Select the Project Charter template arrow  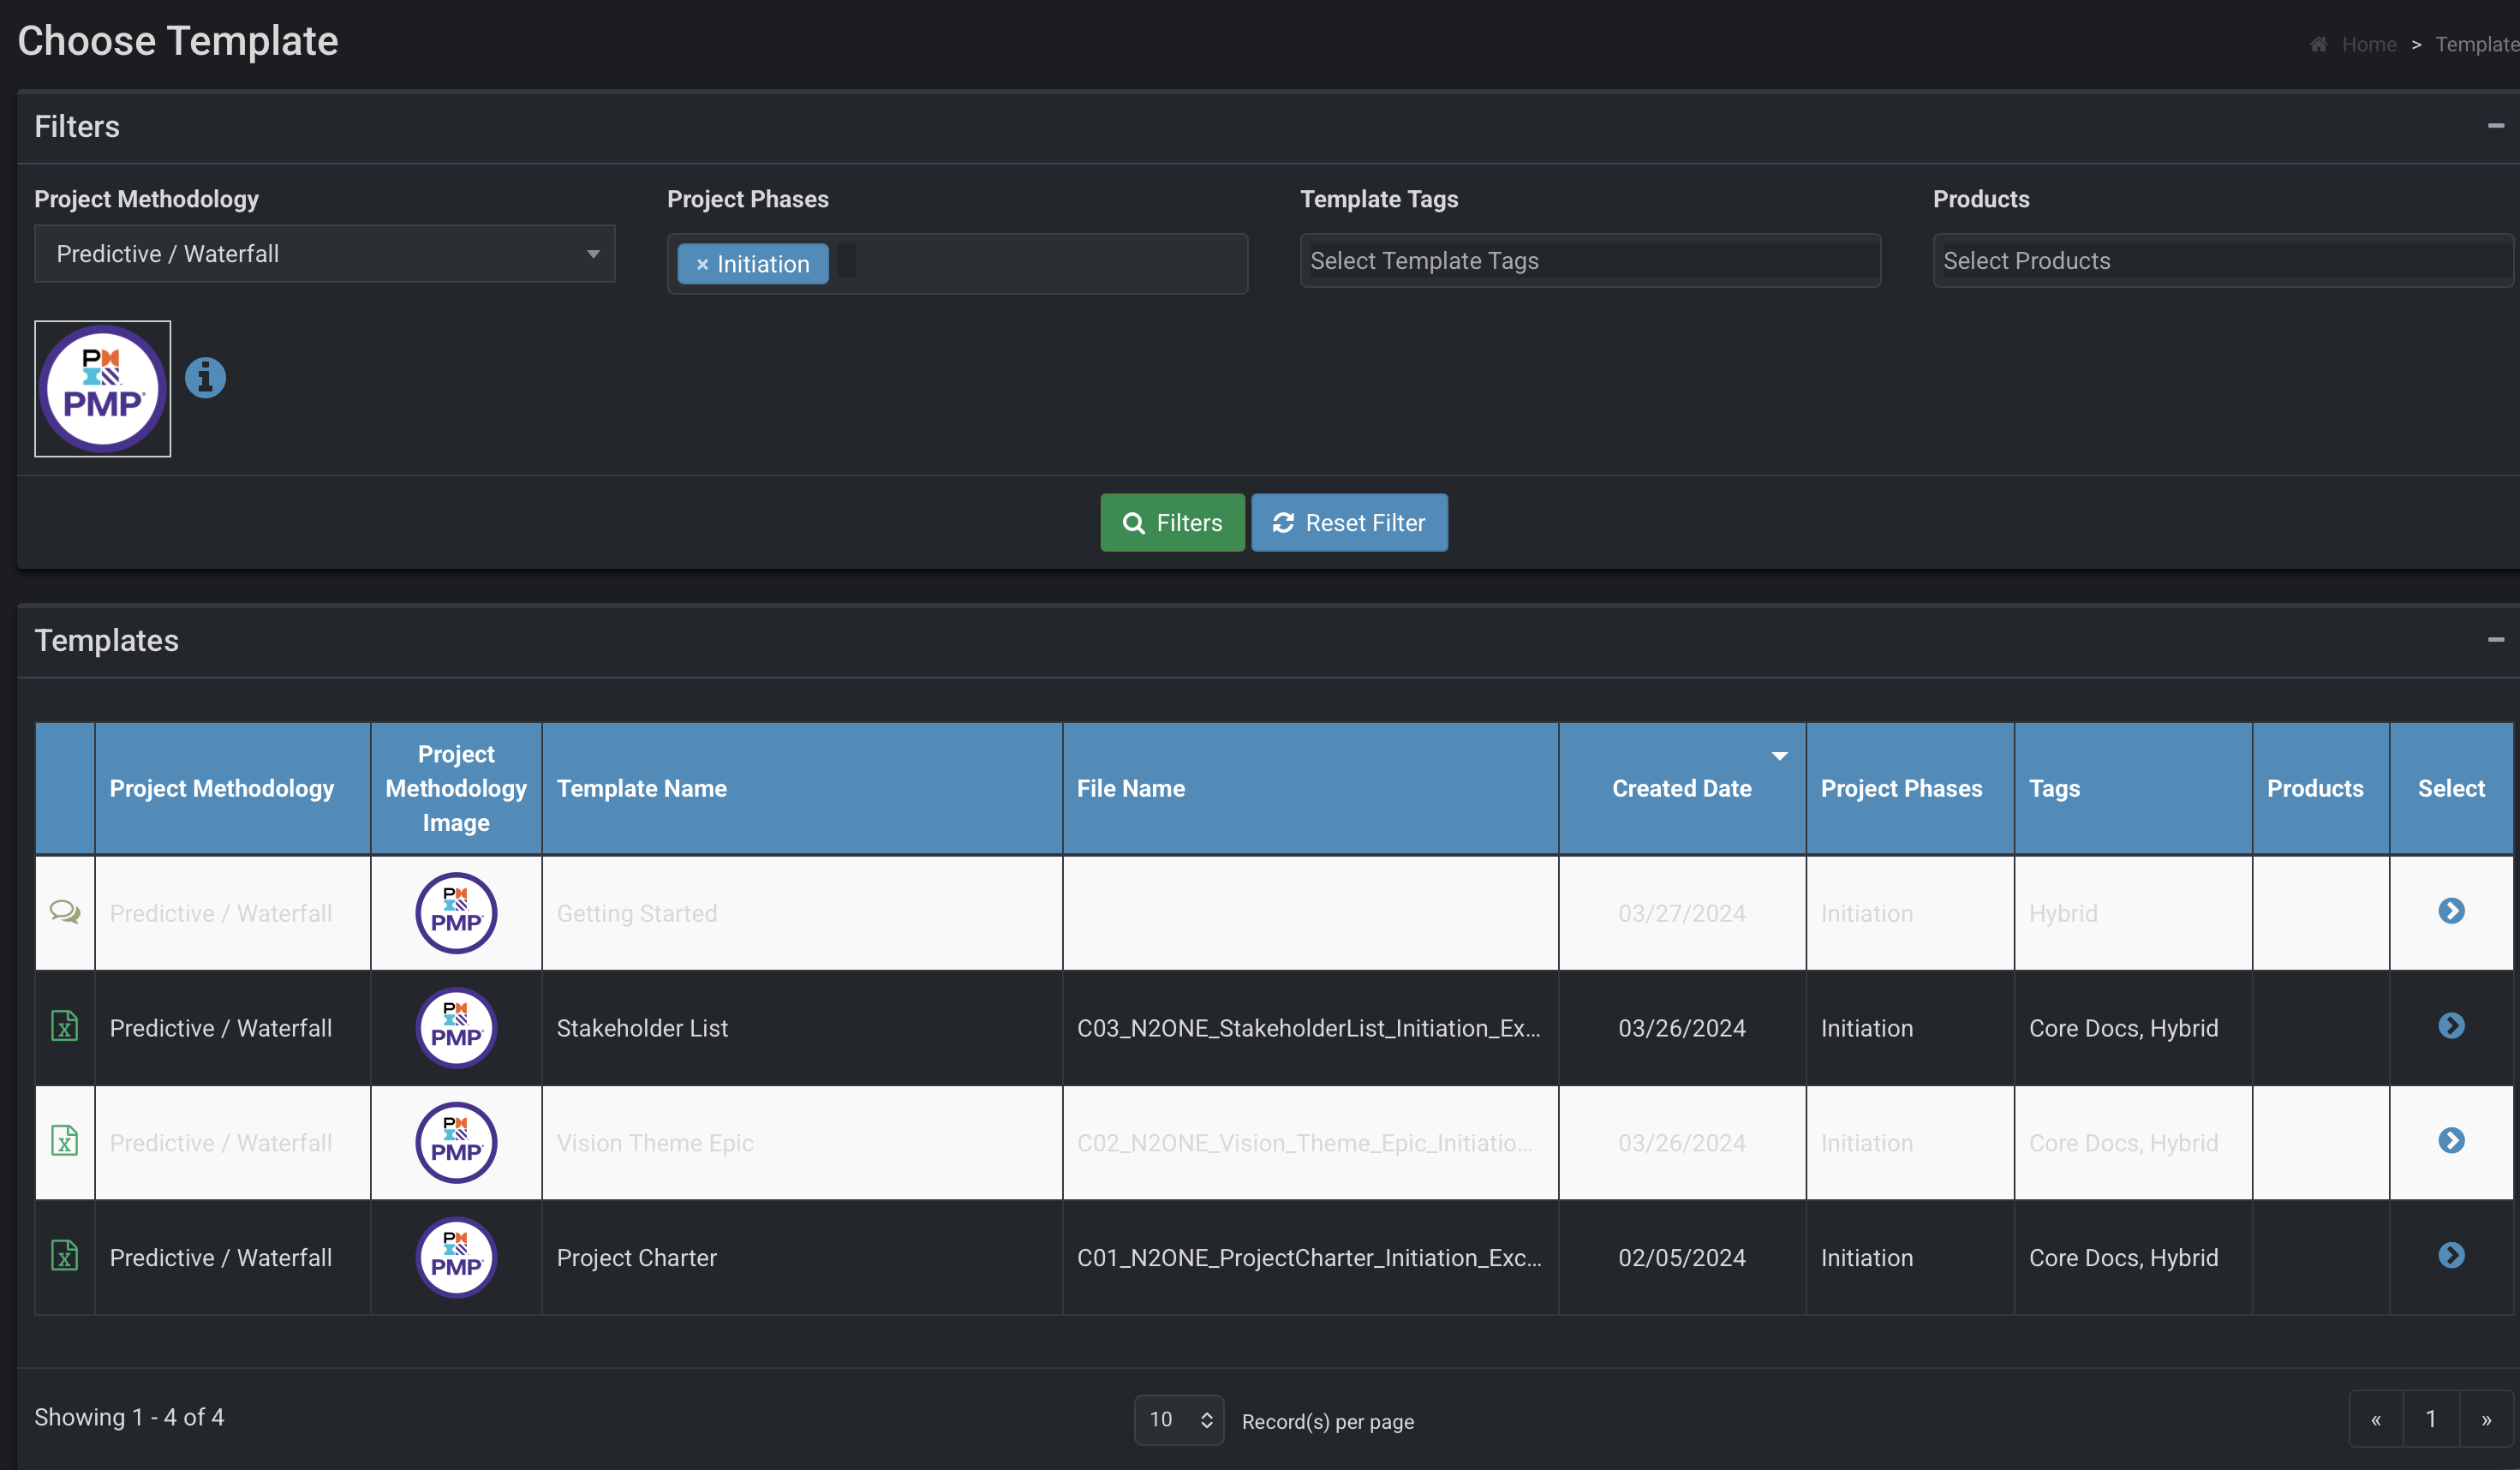2451,1255
